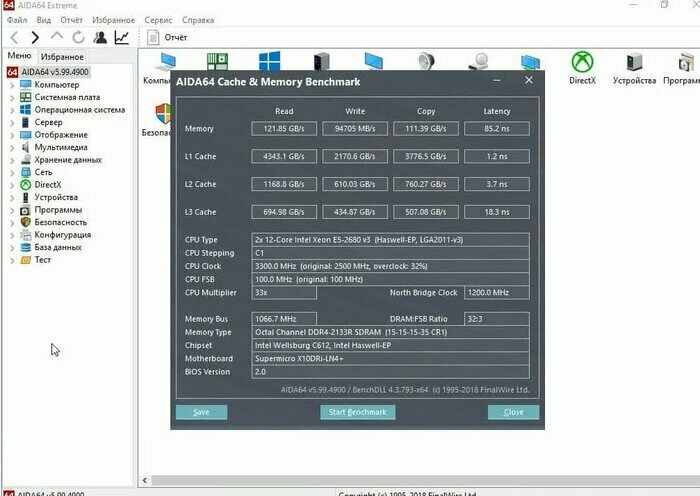
Task: Select Системная плата in the sidebar tree
Action: coord(67,97)
